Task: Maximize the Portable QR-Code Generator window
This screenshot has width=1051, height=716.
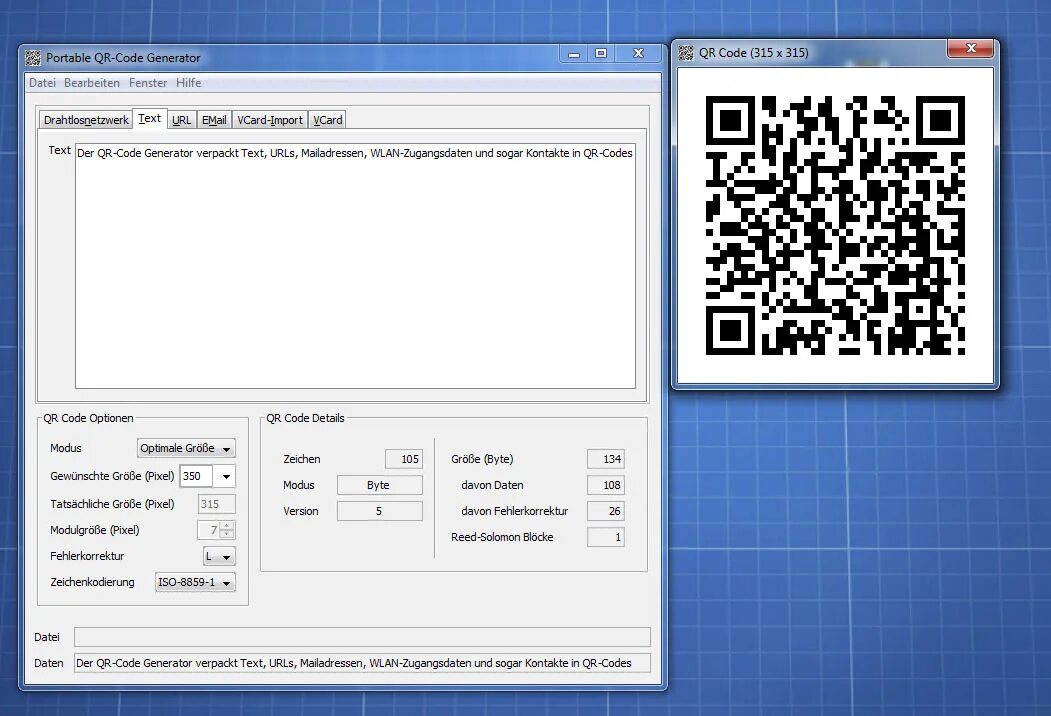Action: [601, 54]
